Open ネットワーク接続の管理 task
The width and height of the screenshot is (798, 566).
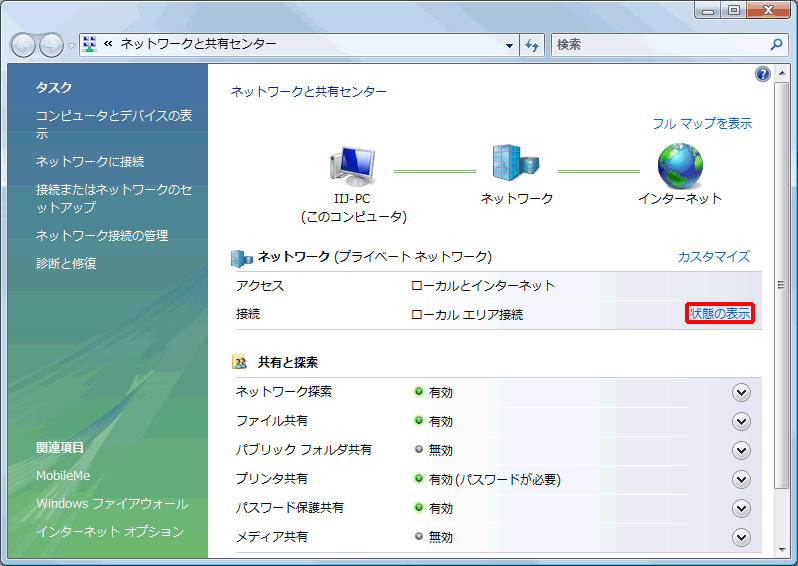click(x=102, y=236)
